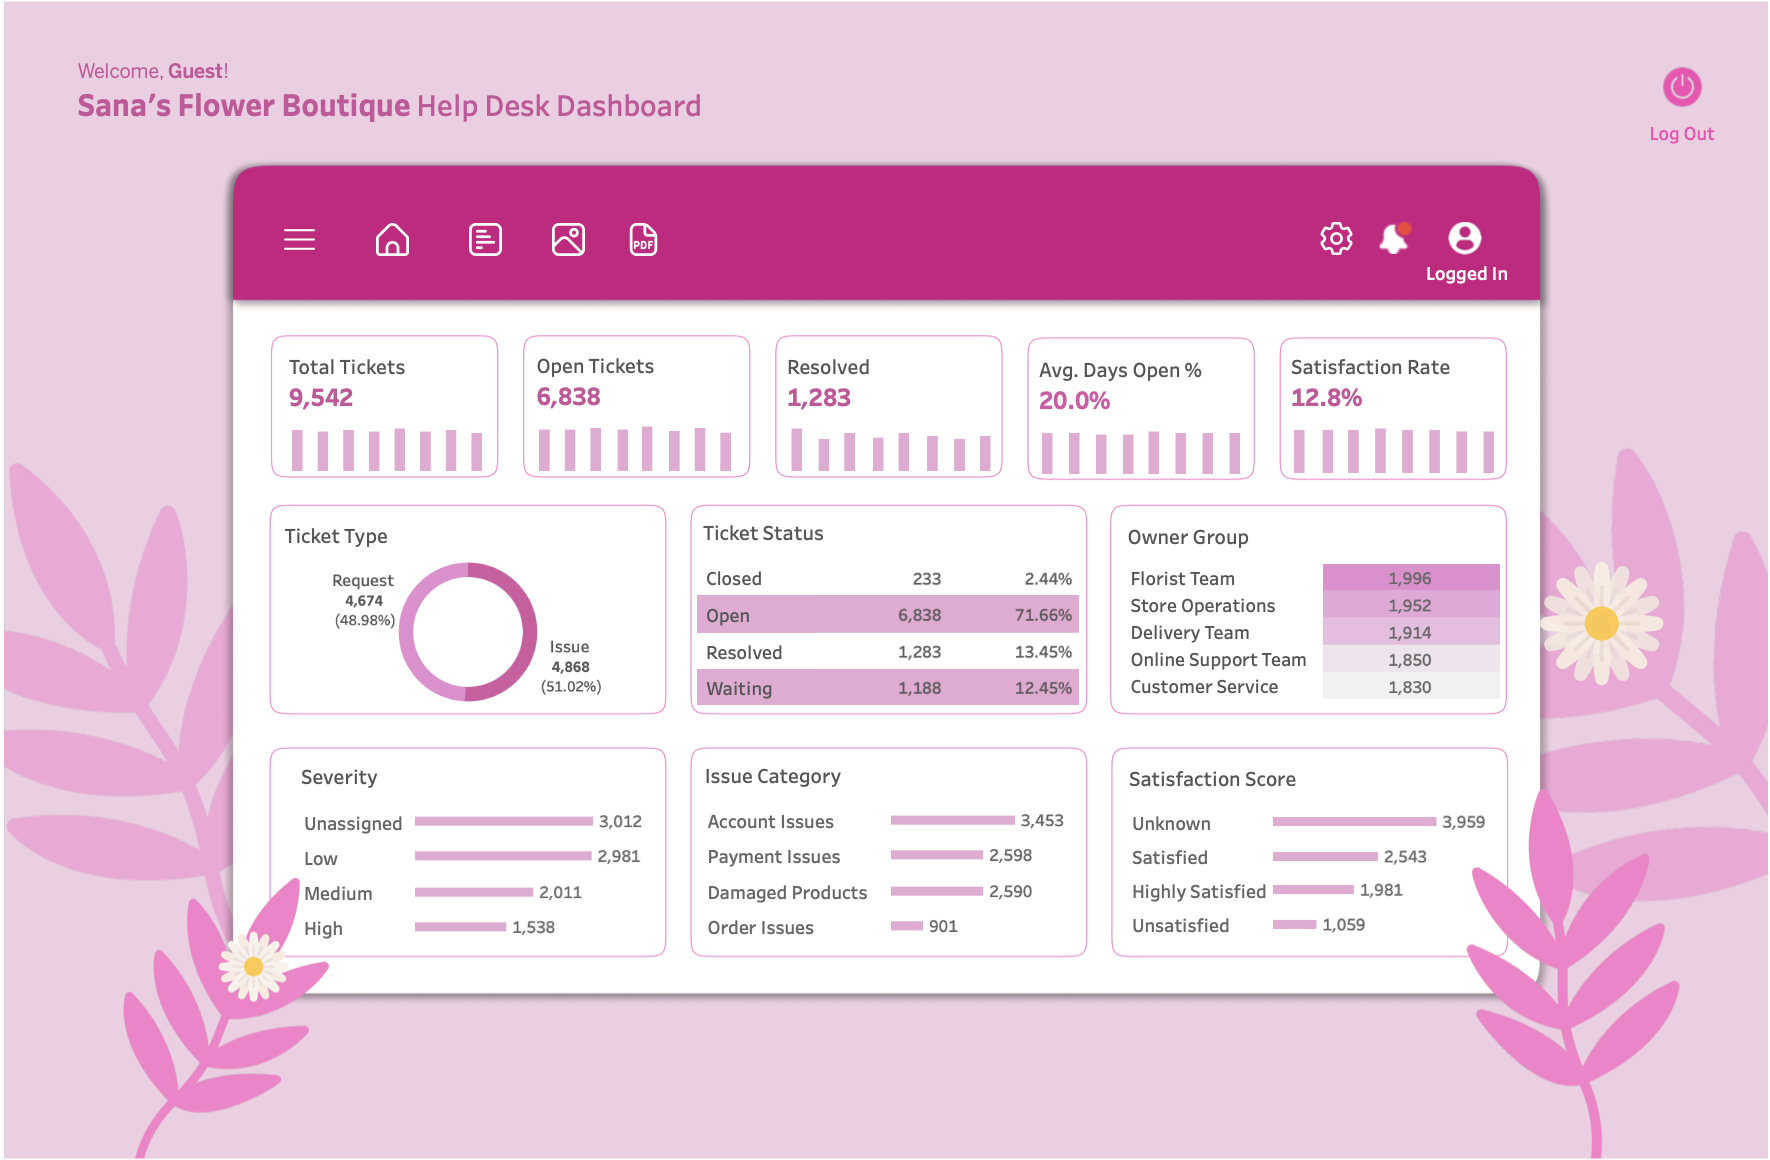The width and height of the screenshot is (1770, 1160).
Task: Select the High severity bar
Action: (460, 927)
